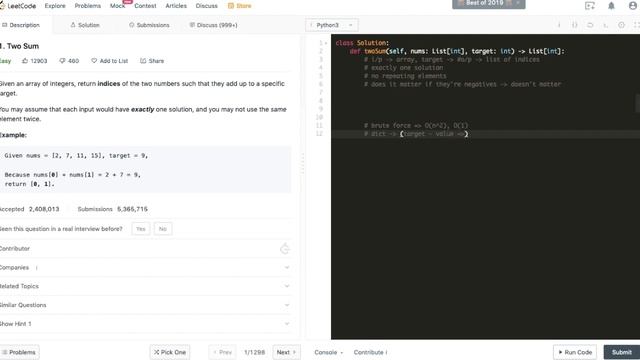Image resolution: width=640 pixels, height=360 pixels.
Task: Open the editor shortcuts icon next to reset
Action: point(605,25)
